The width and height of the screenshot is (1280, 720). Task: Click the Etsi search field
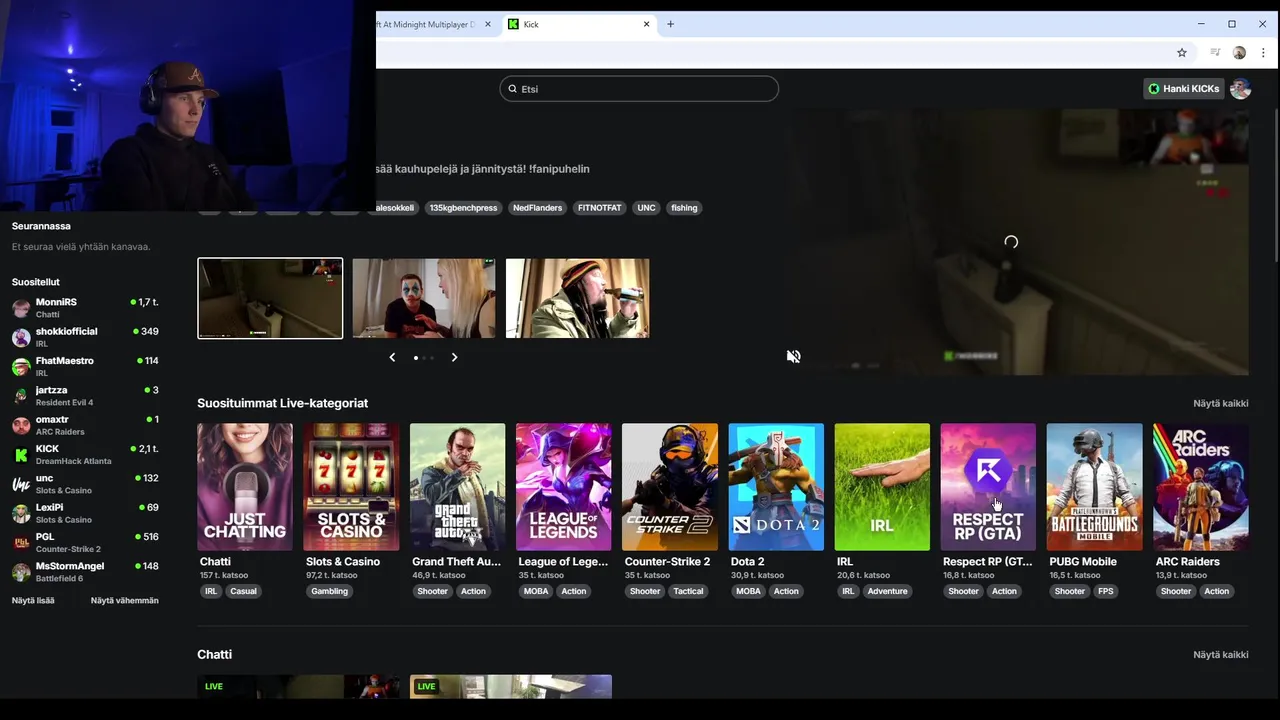point(639,89)
